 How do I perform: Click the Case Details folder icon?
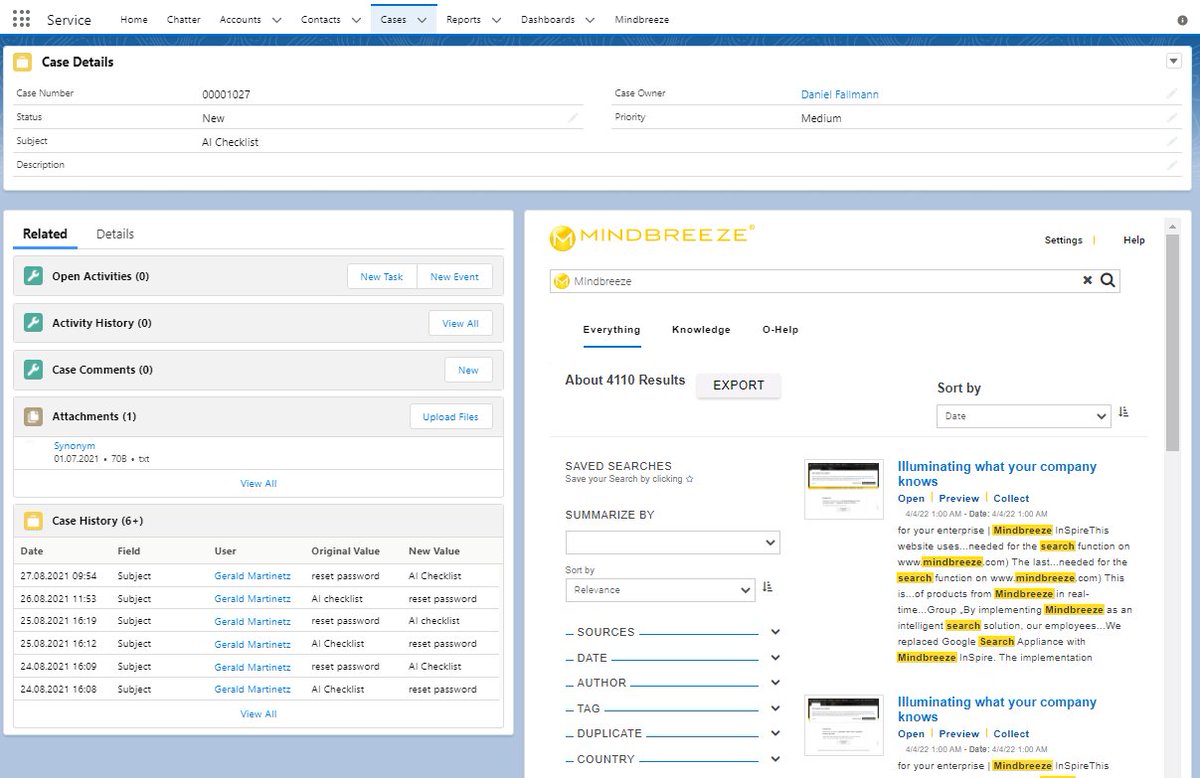point(23,62)
